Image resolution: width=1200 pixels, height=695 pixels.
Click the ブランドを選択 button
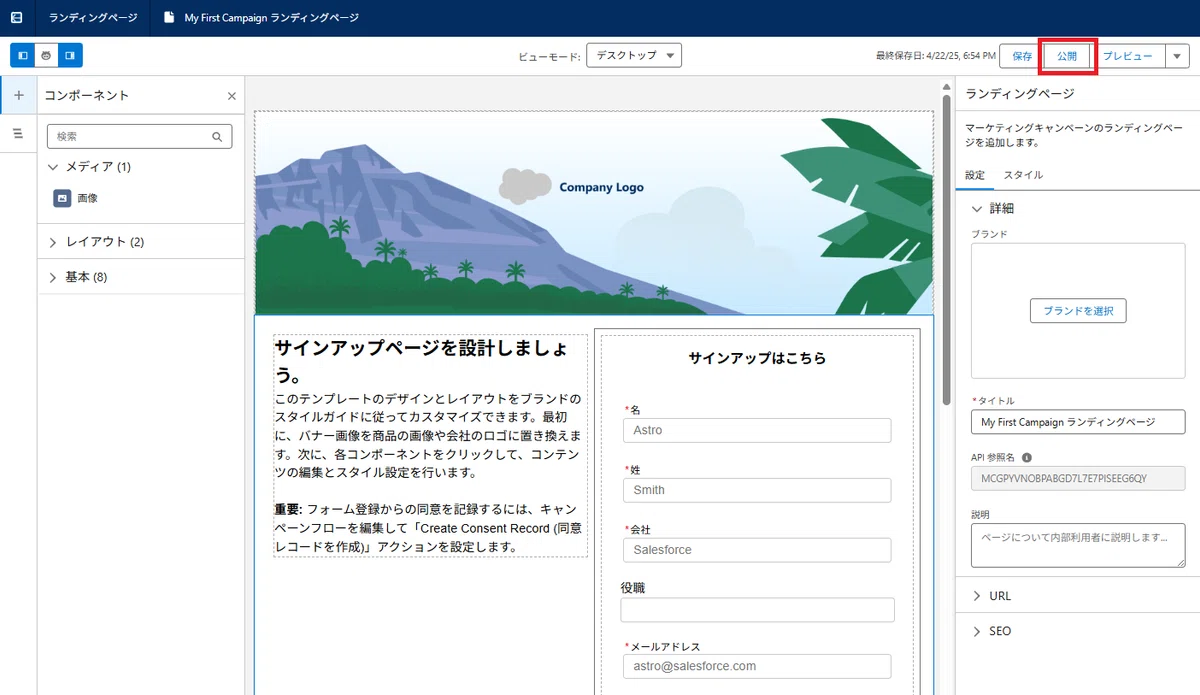(1078, 310)
